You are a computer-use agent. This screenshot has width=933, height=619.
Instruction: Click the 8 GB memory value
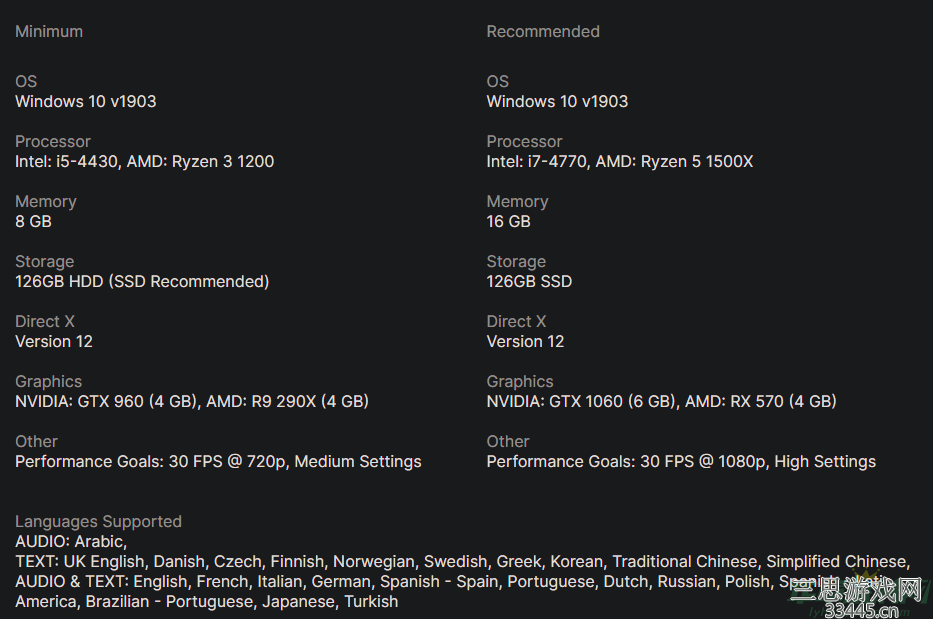[33, 221]
